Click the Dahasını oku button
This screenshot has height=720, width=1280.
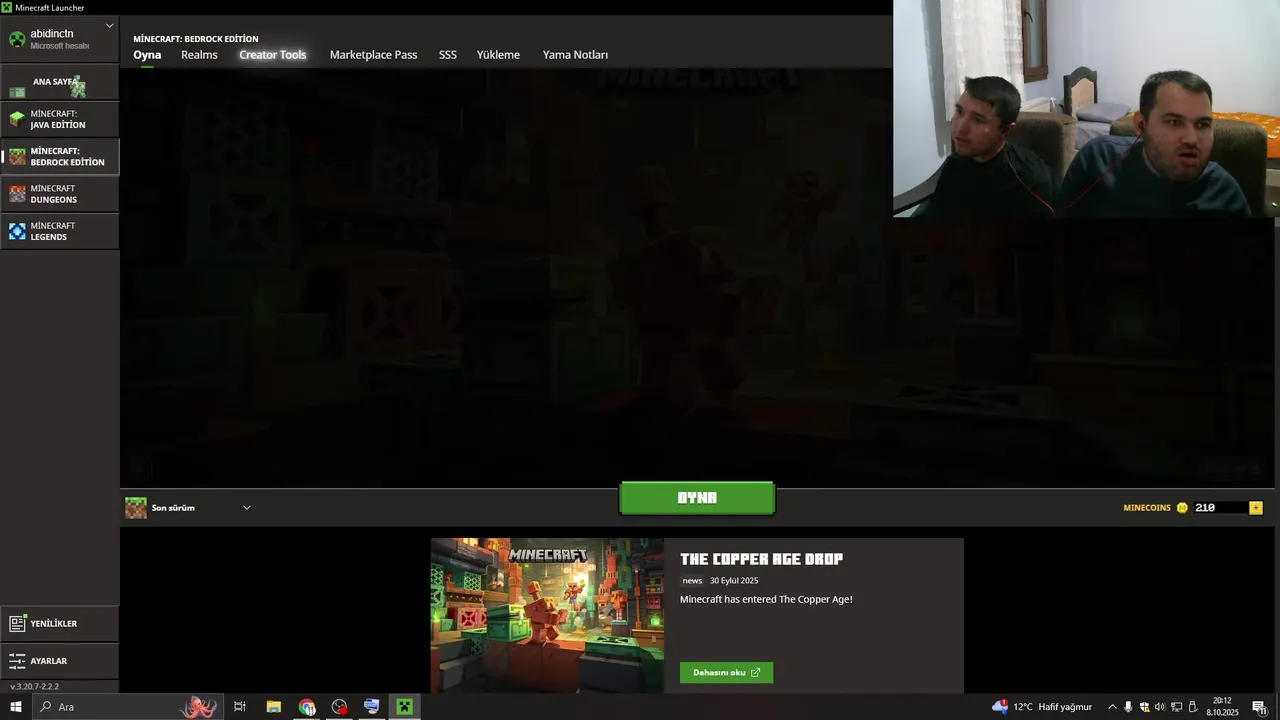726,673
